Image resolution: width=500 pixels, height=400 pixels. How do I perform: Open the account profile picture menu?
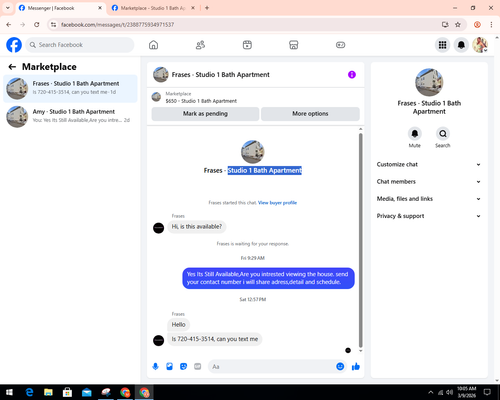480,45
